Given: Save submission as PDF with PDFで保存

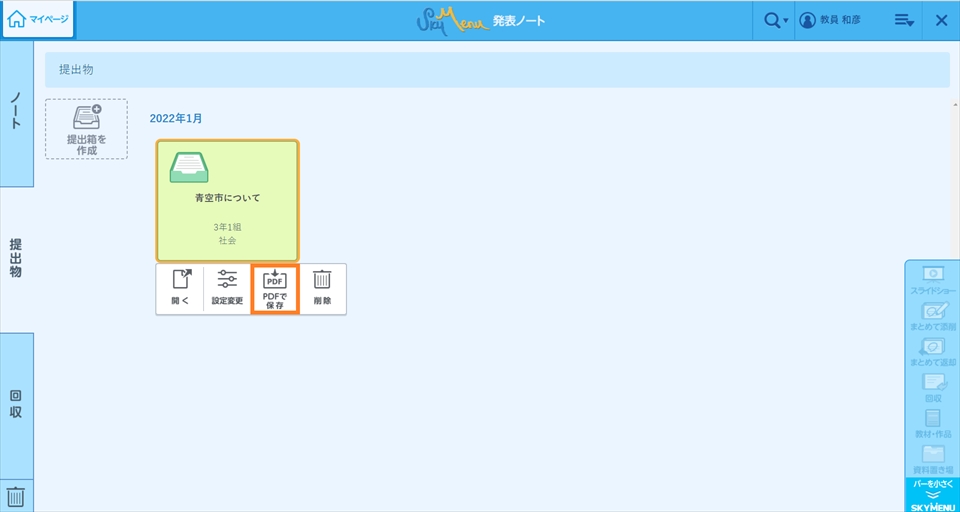Looking at the screenshot, I should pos(275,289).
